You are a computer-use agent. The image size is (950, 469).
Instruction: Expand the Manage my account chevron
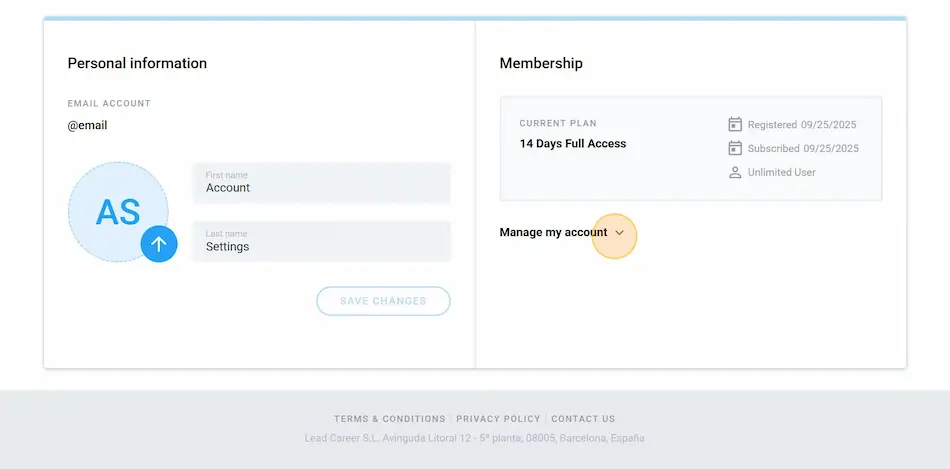pyautogui.click(x=619, y=233)
